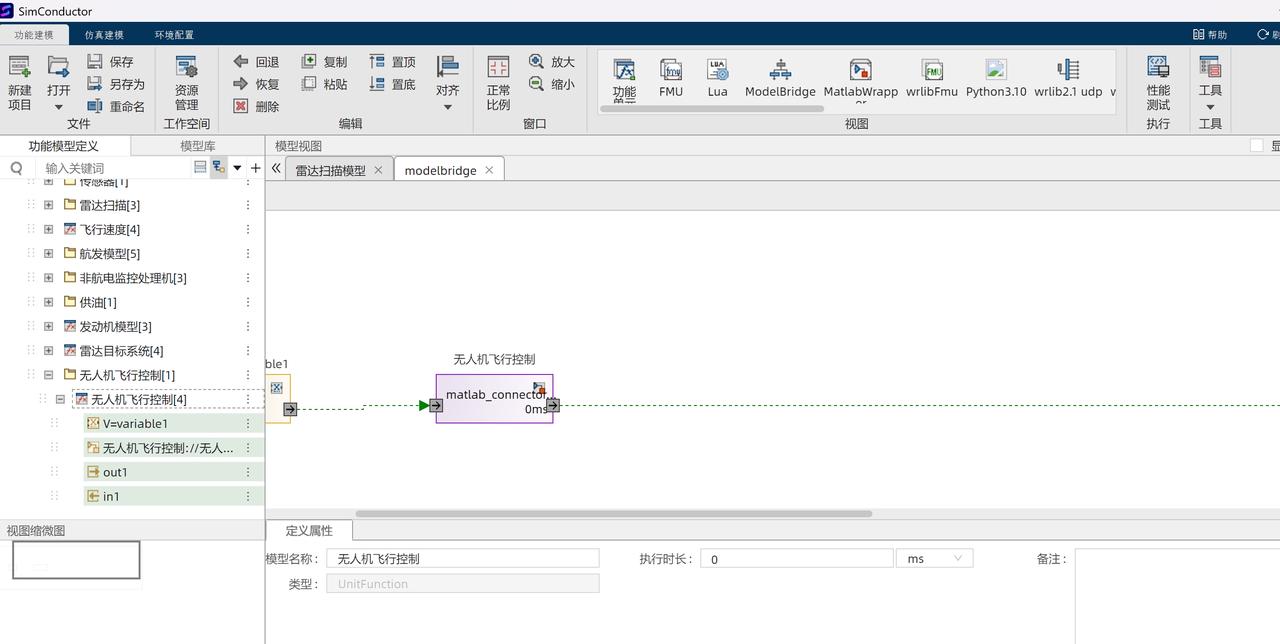Click the Save icon in toolbar

tap(95, 62)
